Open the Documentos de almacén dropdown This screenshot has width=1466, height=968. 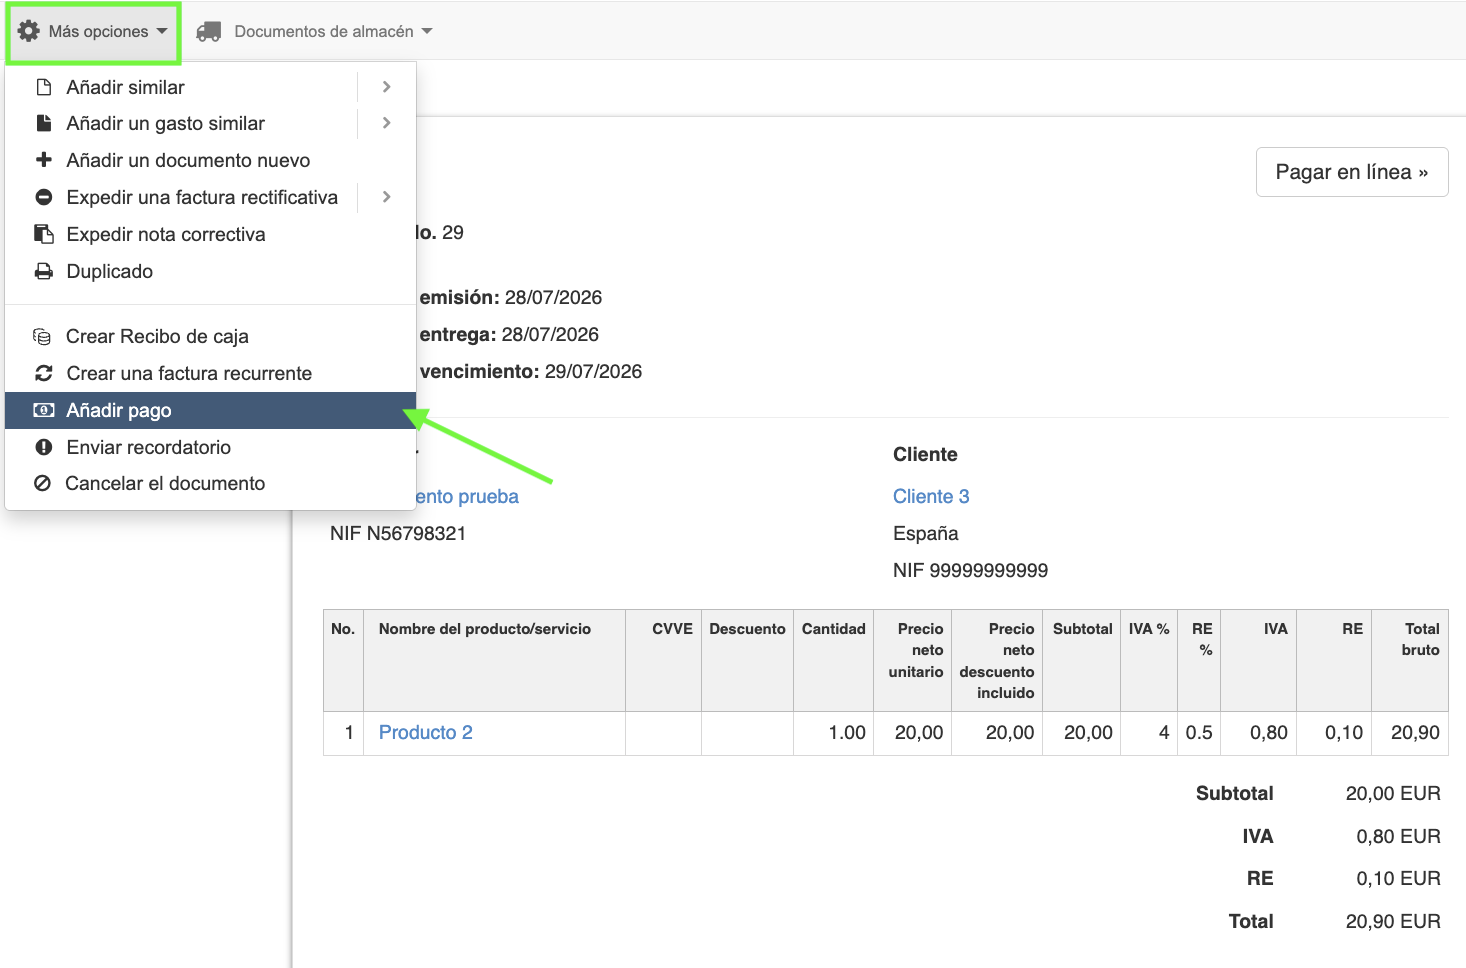tap(315, 32)
